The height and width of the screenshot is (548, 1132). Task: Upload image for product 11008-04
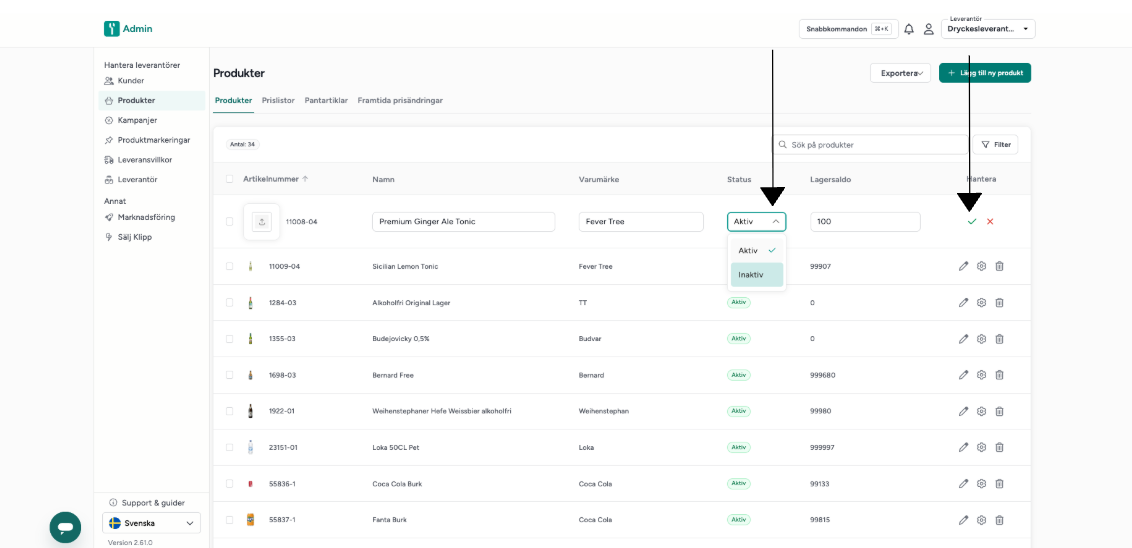pyautogui.click(x=262, y=222)
